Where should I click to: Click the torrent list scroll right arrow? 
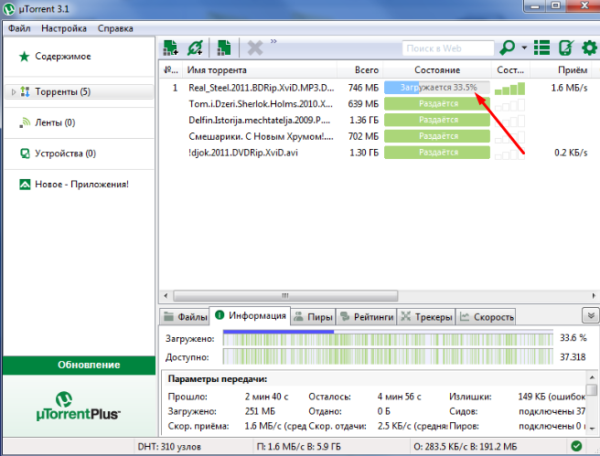pos(593,296)
